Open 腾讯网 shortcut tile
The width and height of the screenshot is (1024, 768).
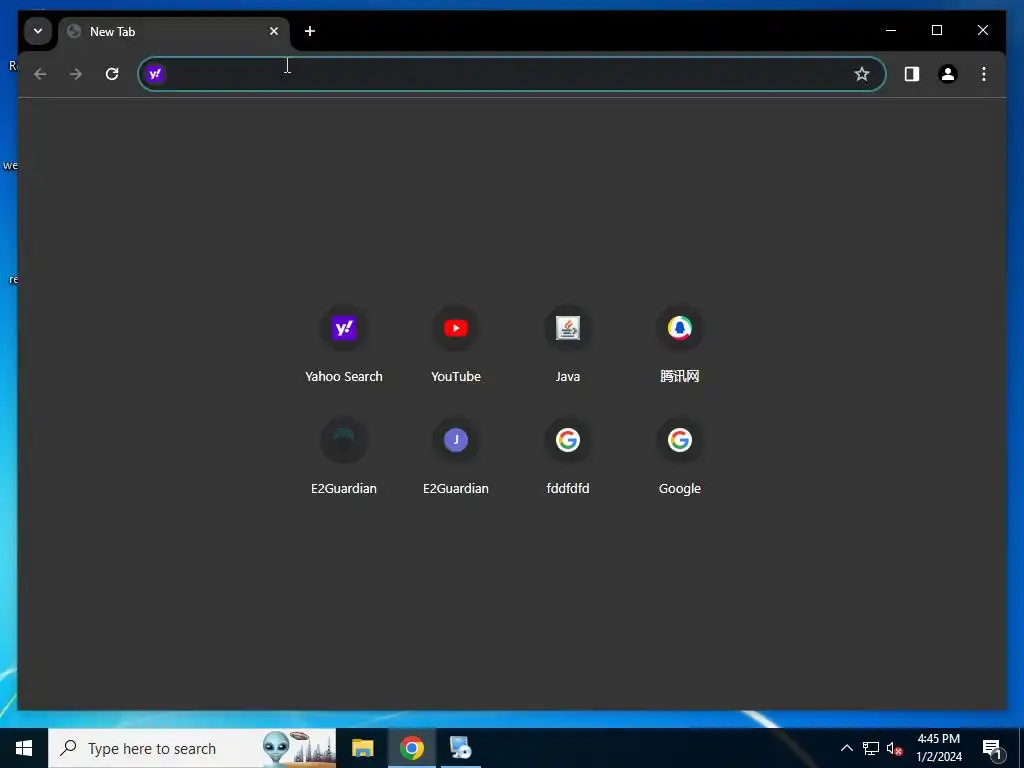coord(680,345)
